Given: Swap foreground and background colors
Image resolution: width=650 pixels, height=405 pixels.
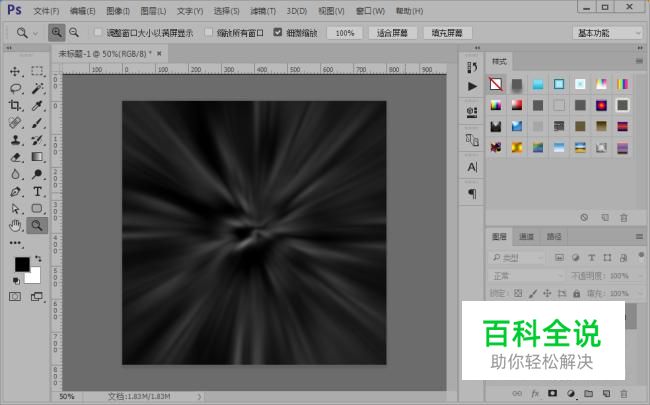Looking at the screenshot, I should tap(38, 259).
